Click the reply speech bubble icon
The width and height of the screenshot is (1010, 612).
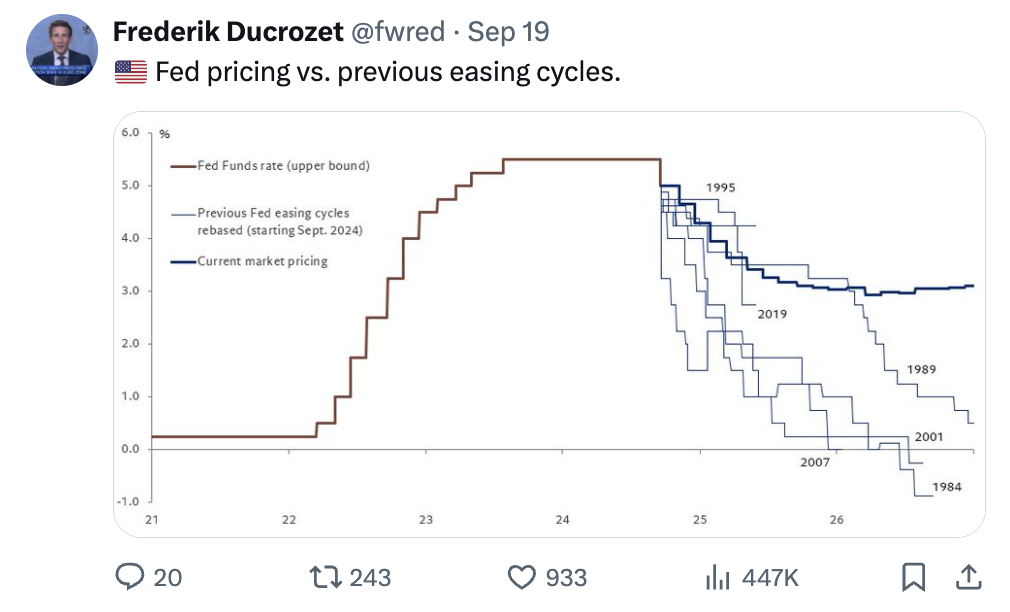pyautogui.click(x=131, y=577)
